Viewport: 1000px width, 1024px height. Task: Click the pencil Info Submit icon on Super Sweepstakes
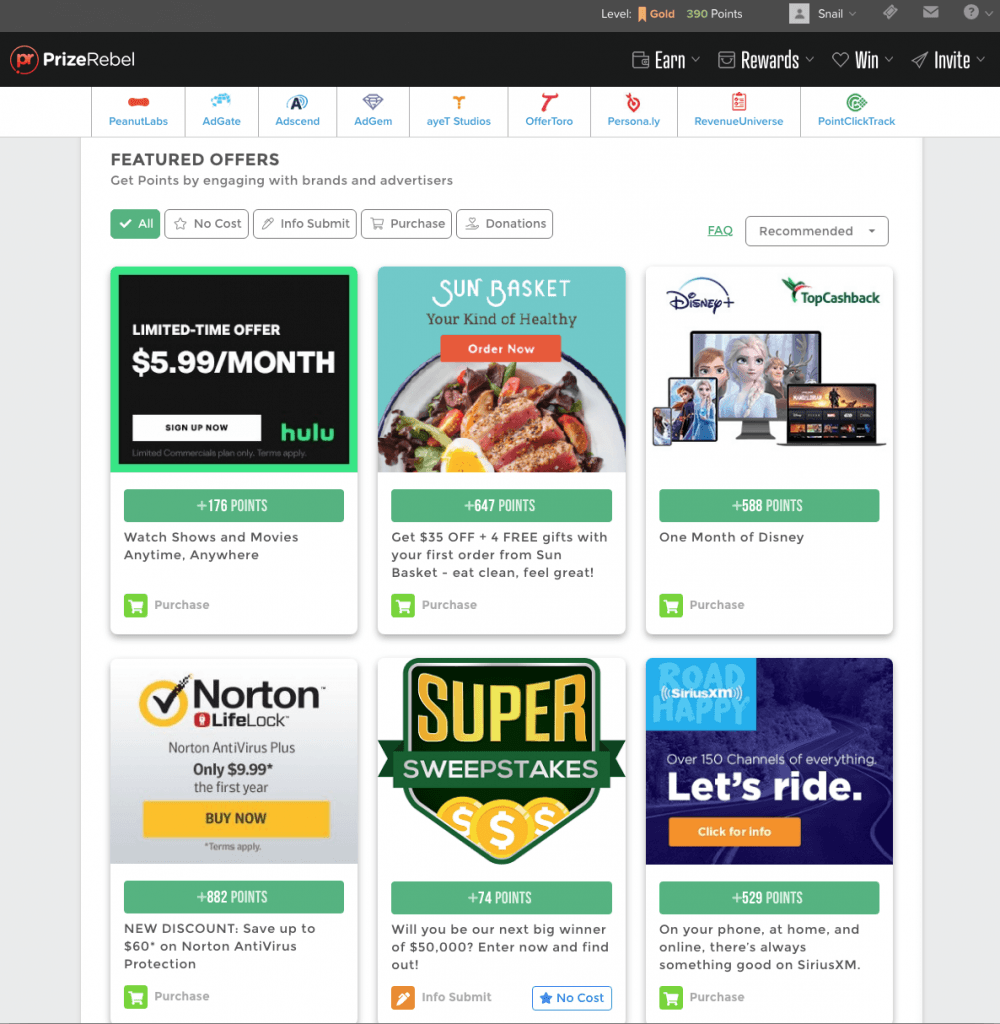pos(403,997)
